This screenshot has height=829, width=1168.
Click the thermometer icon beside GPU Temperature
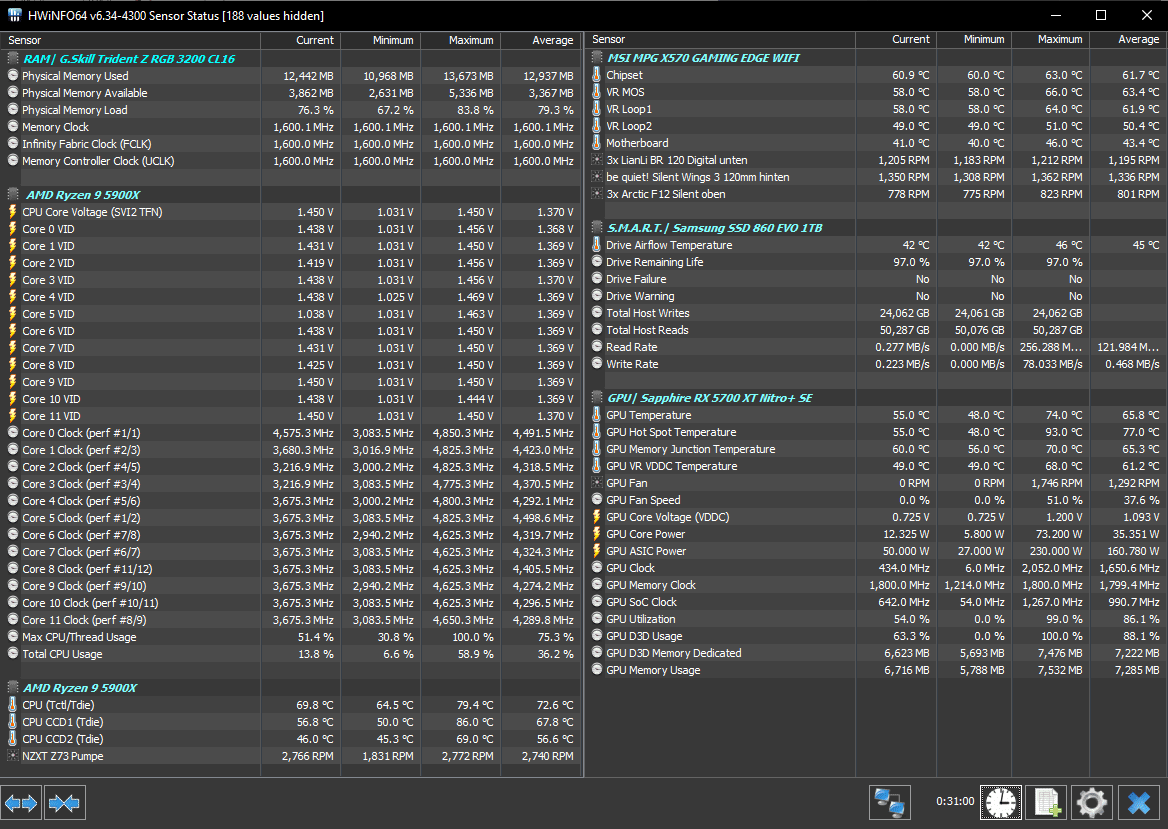[x=597, y=415]
